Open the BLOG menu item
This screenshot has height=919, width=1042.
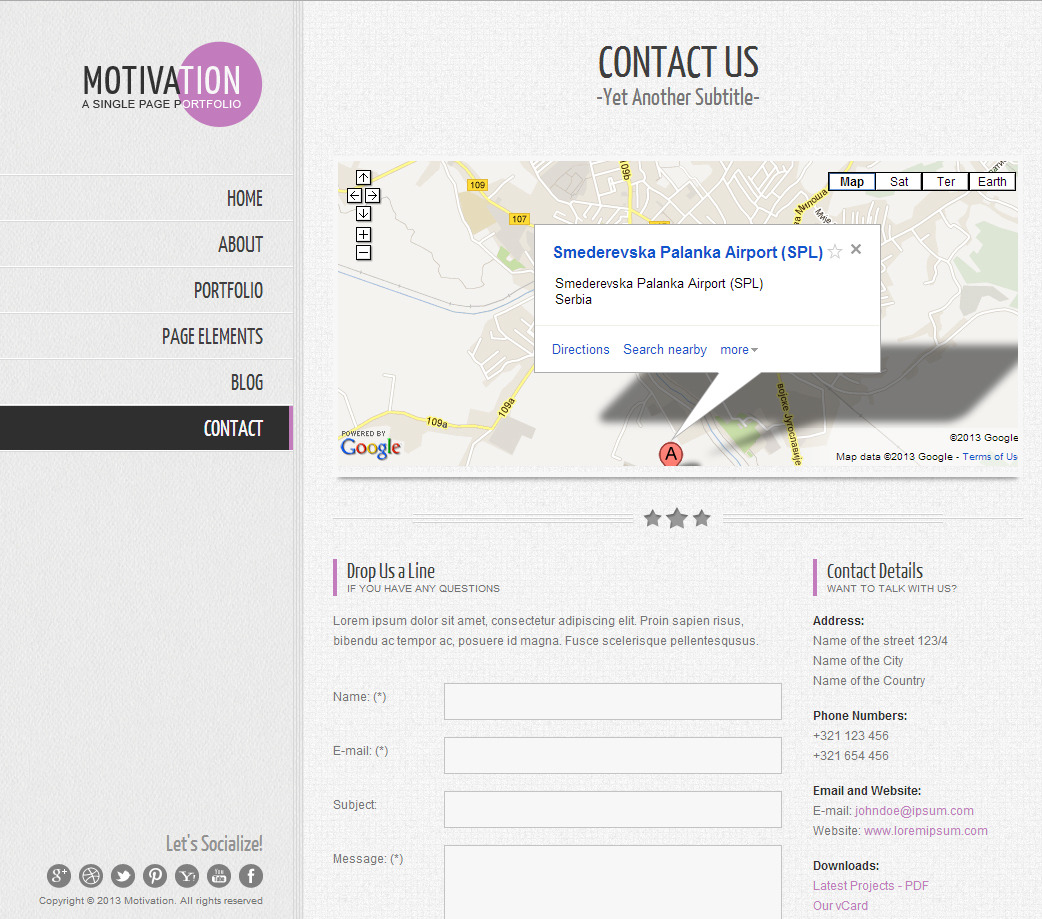pyautogui.click(x=246, y=382)
